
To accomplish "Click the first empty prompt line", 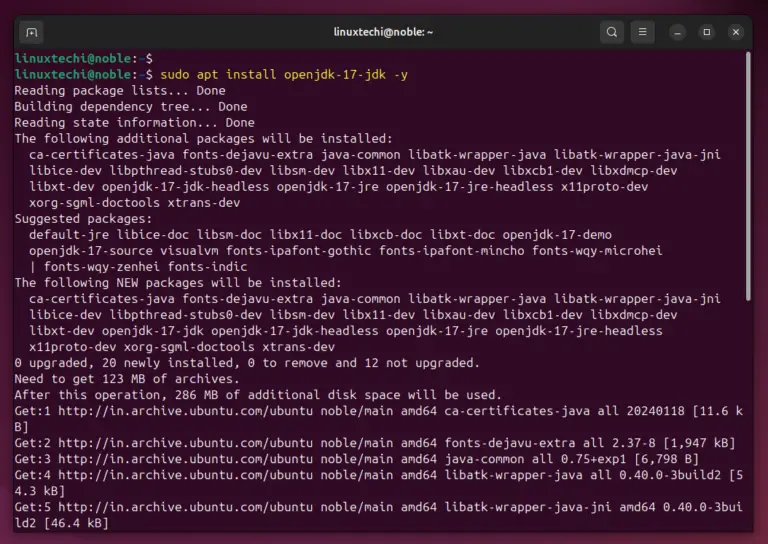I will tap(84, 59).
